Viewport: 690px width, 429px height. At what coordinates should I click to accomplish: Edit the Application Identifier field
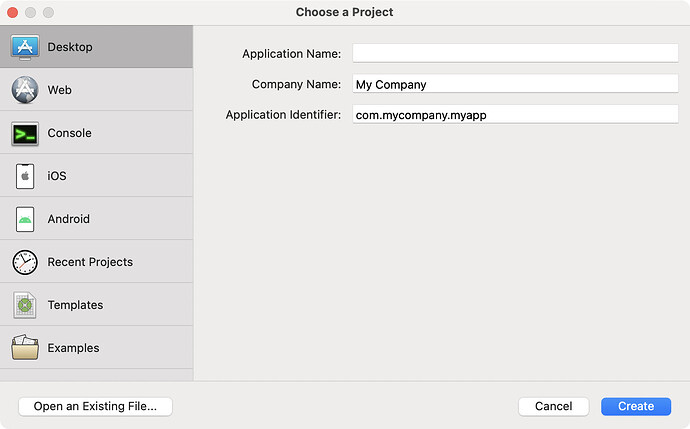click(x=515, y=115)
